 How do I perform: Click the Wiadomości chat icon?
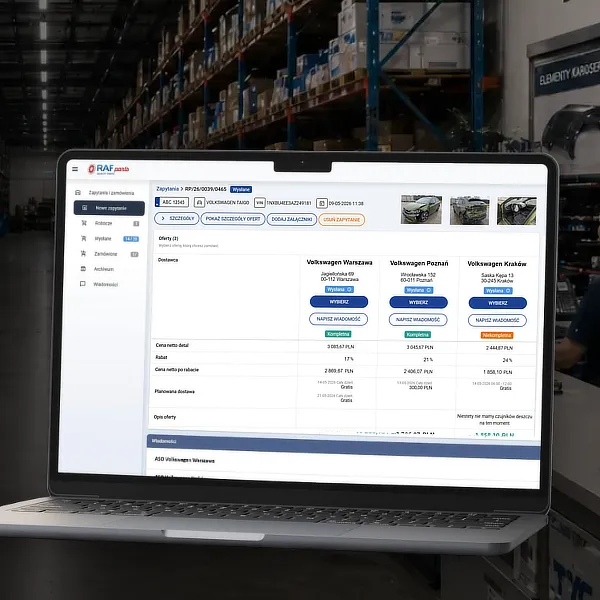click(82, 284)
